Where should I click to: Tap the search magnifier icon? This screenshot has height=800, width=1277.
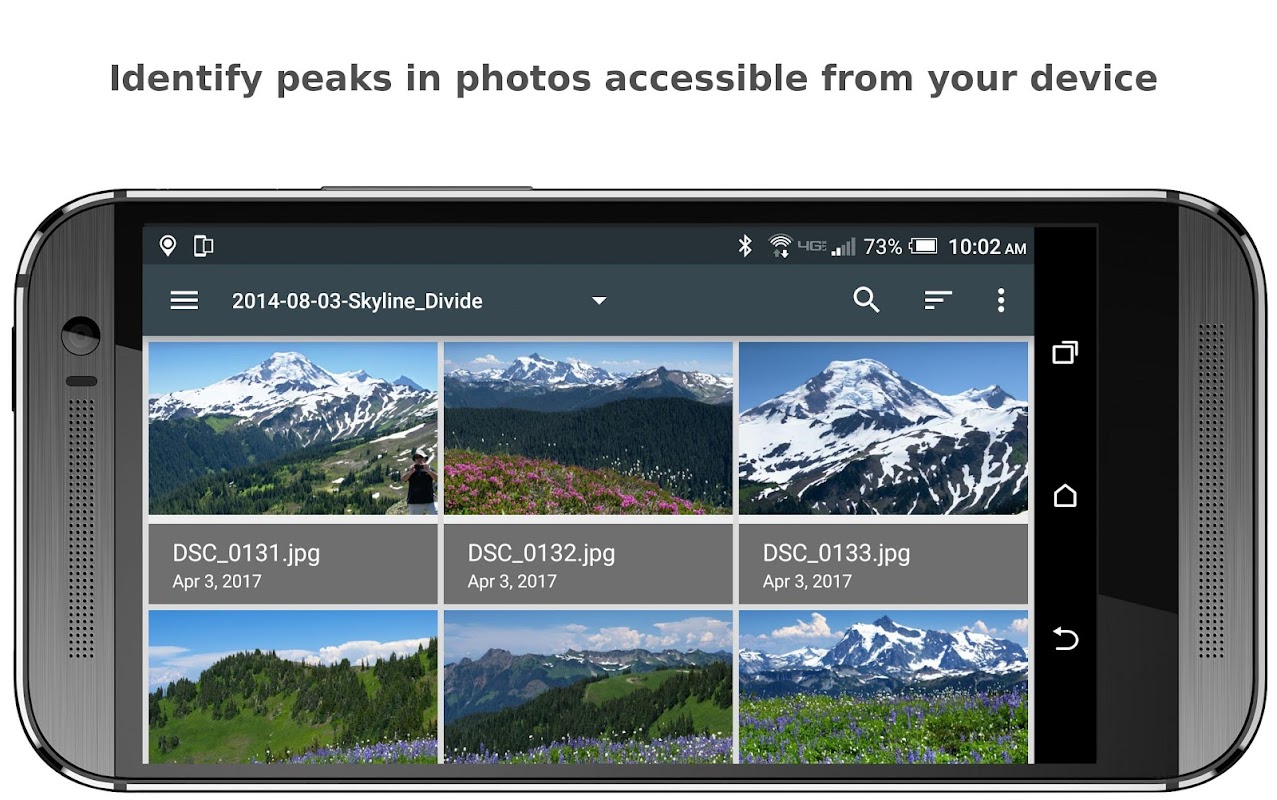(866, 300)
